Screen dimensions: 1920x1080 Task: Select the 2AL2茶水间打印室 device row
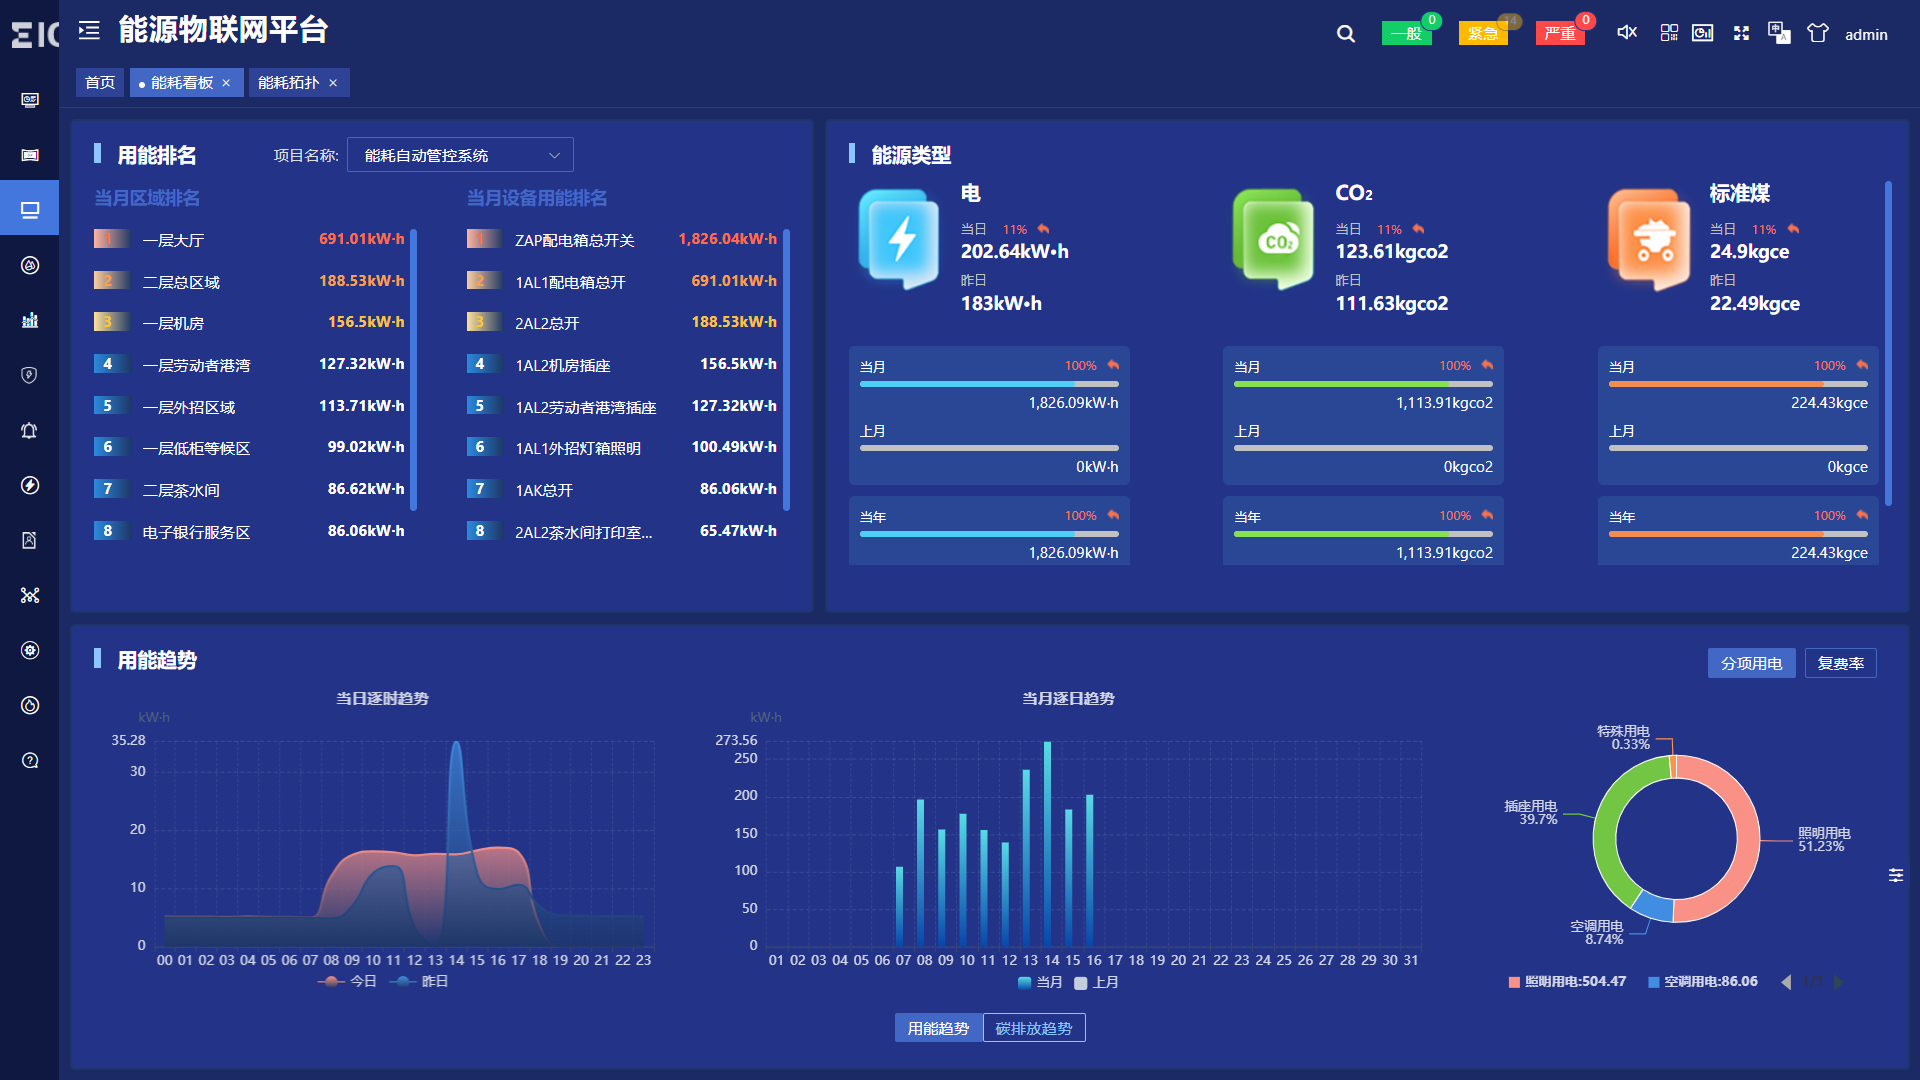pos(622,532)
